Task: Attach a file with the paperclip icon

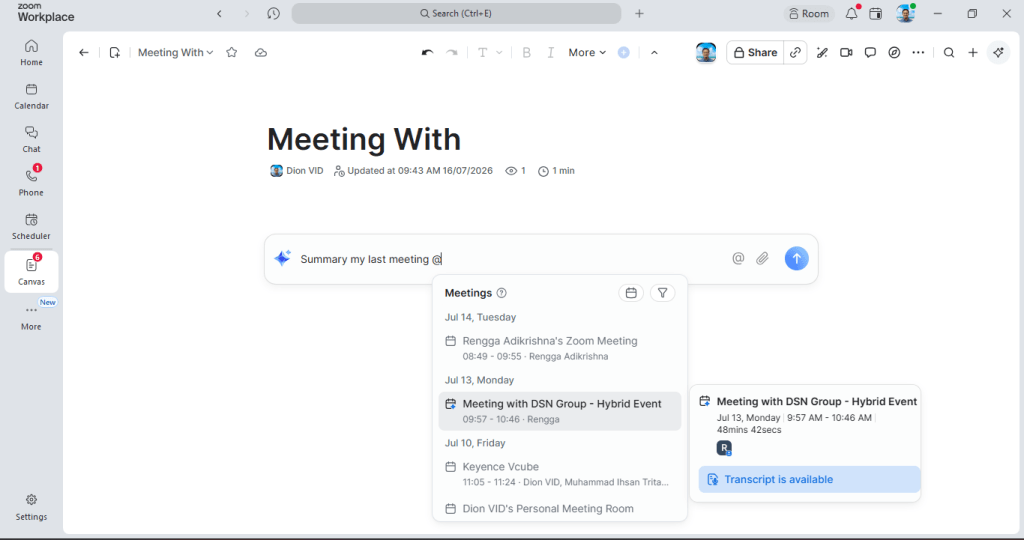Action: (x=762, y=259)
